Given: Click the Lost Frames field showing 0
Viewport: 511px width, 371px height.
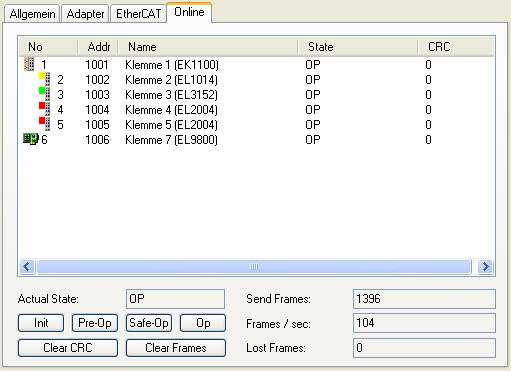Looking at the screenshot, I should [424, 348].
